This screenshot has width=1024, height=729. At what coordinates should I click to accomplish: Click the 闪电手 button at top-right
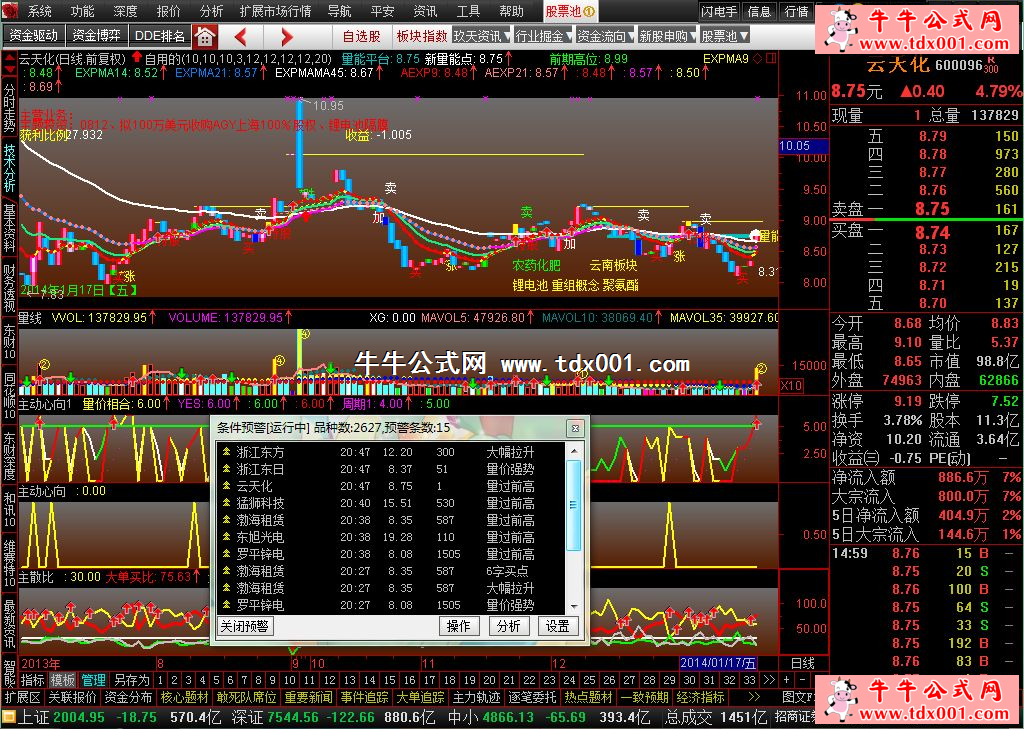coord(719,12)
